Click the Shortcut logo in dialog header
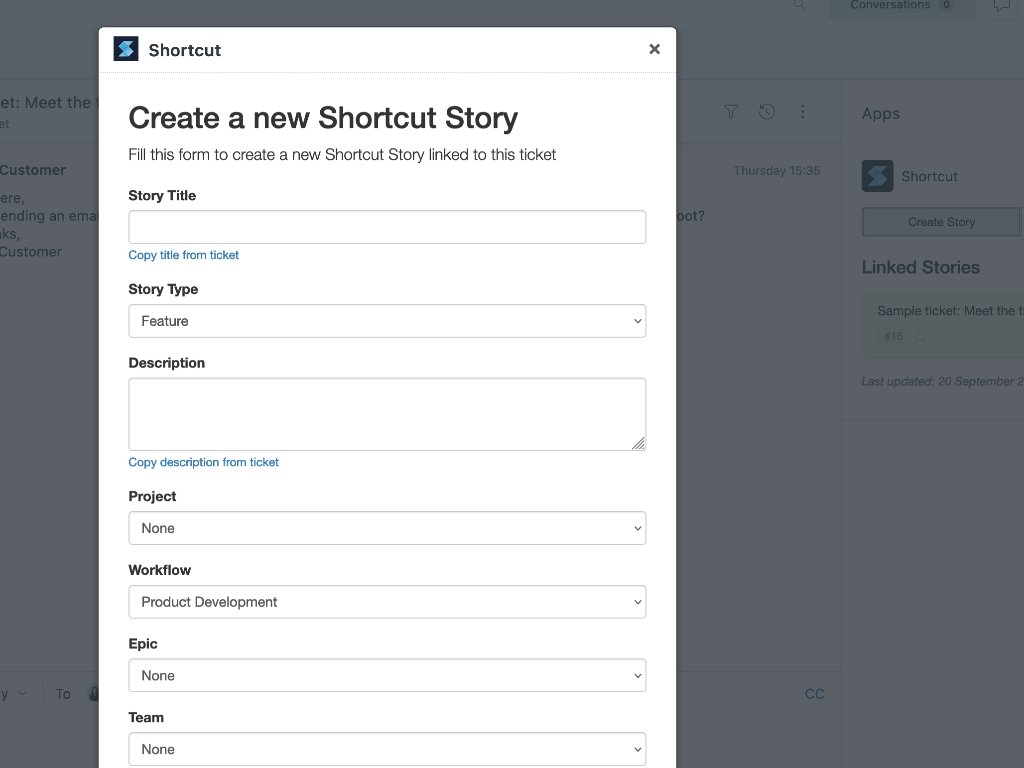The width and height of the screenshot is (1024, 768). [x=126, y=49]
